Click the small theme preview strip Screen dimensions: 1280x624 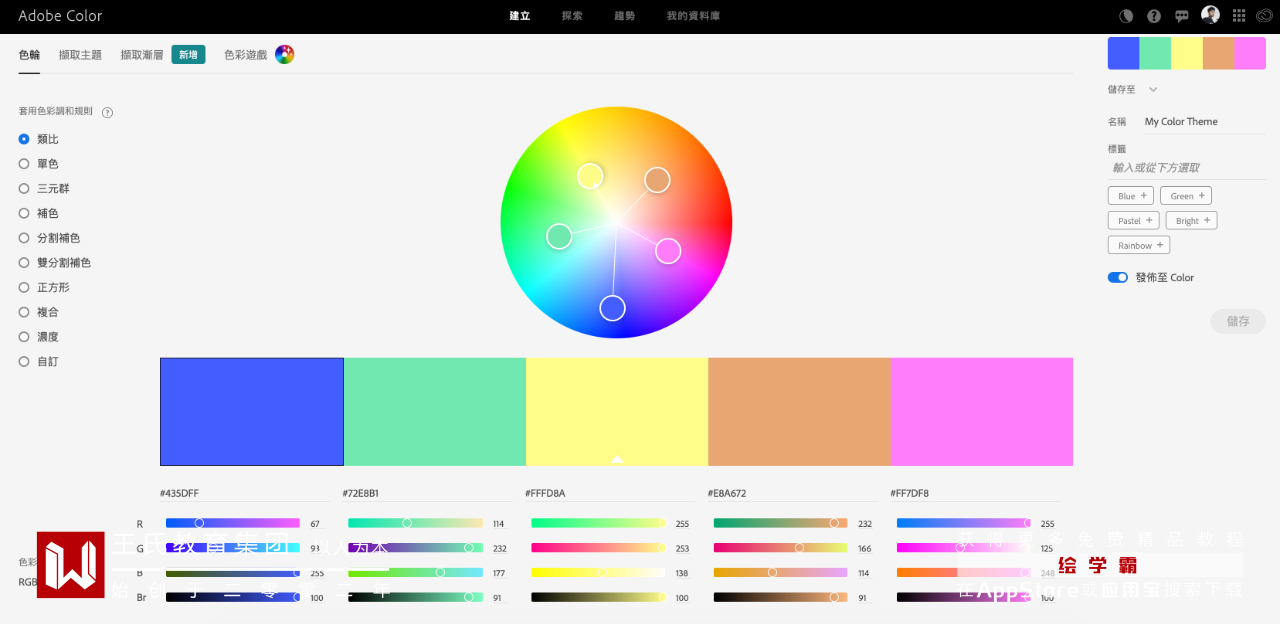[x=1187, y=53]
